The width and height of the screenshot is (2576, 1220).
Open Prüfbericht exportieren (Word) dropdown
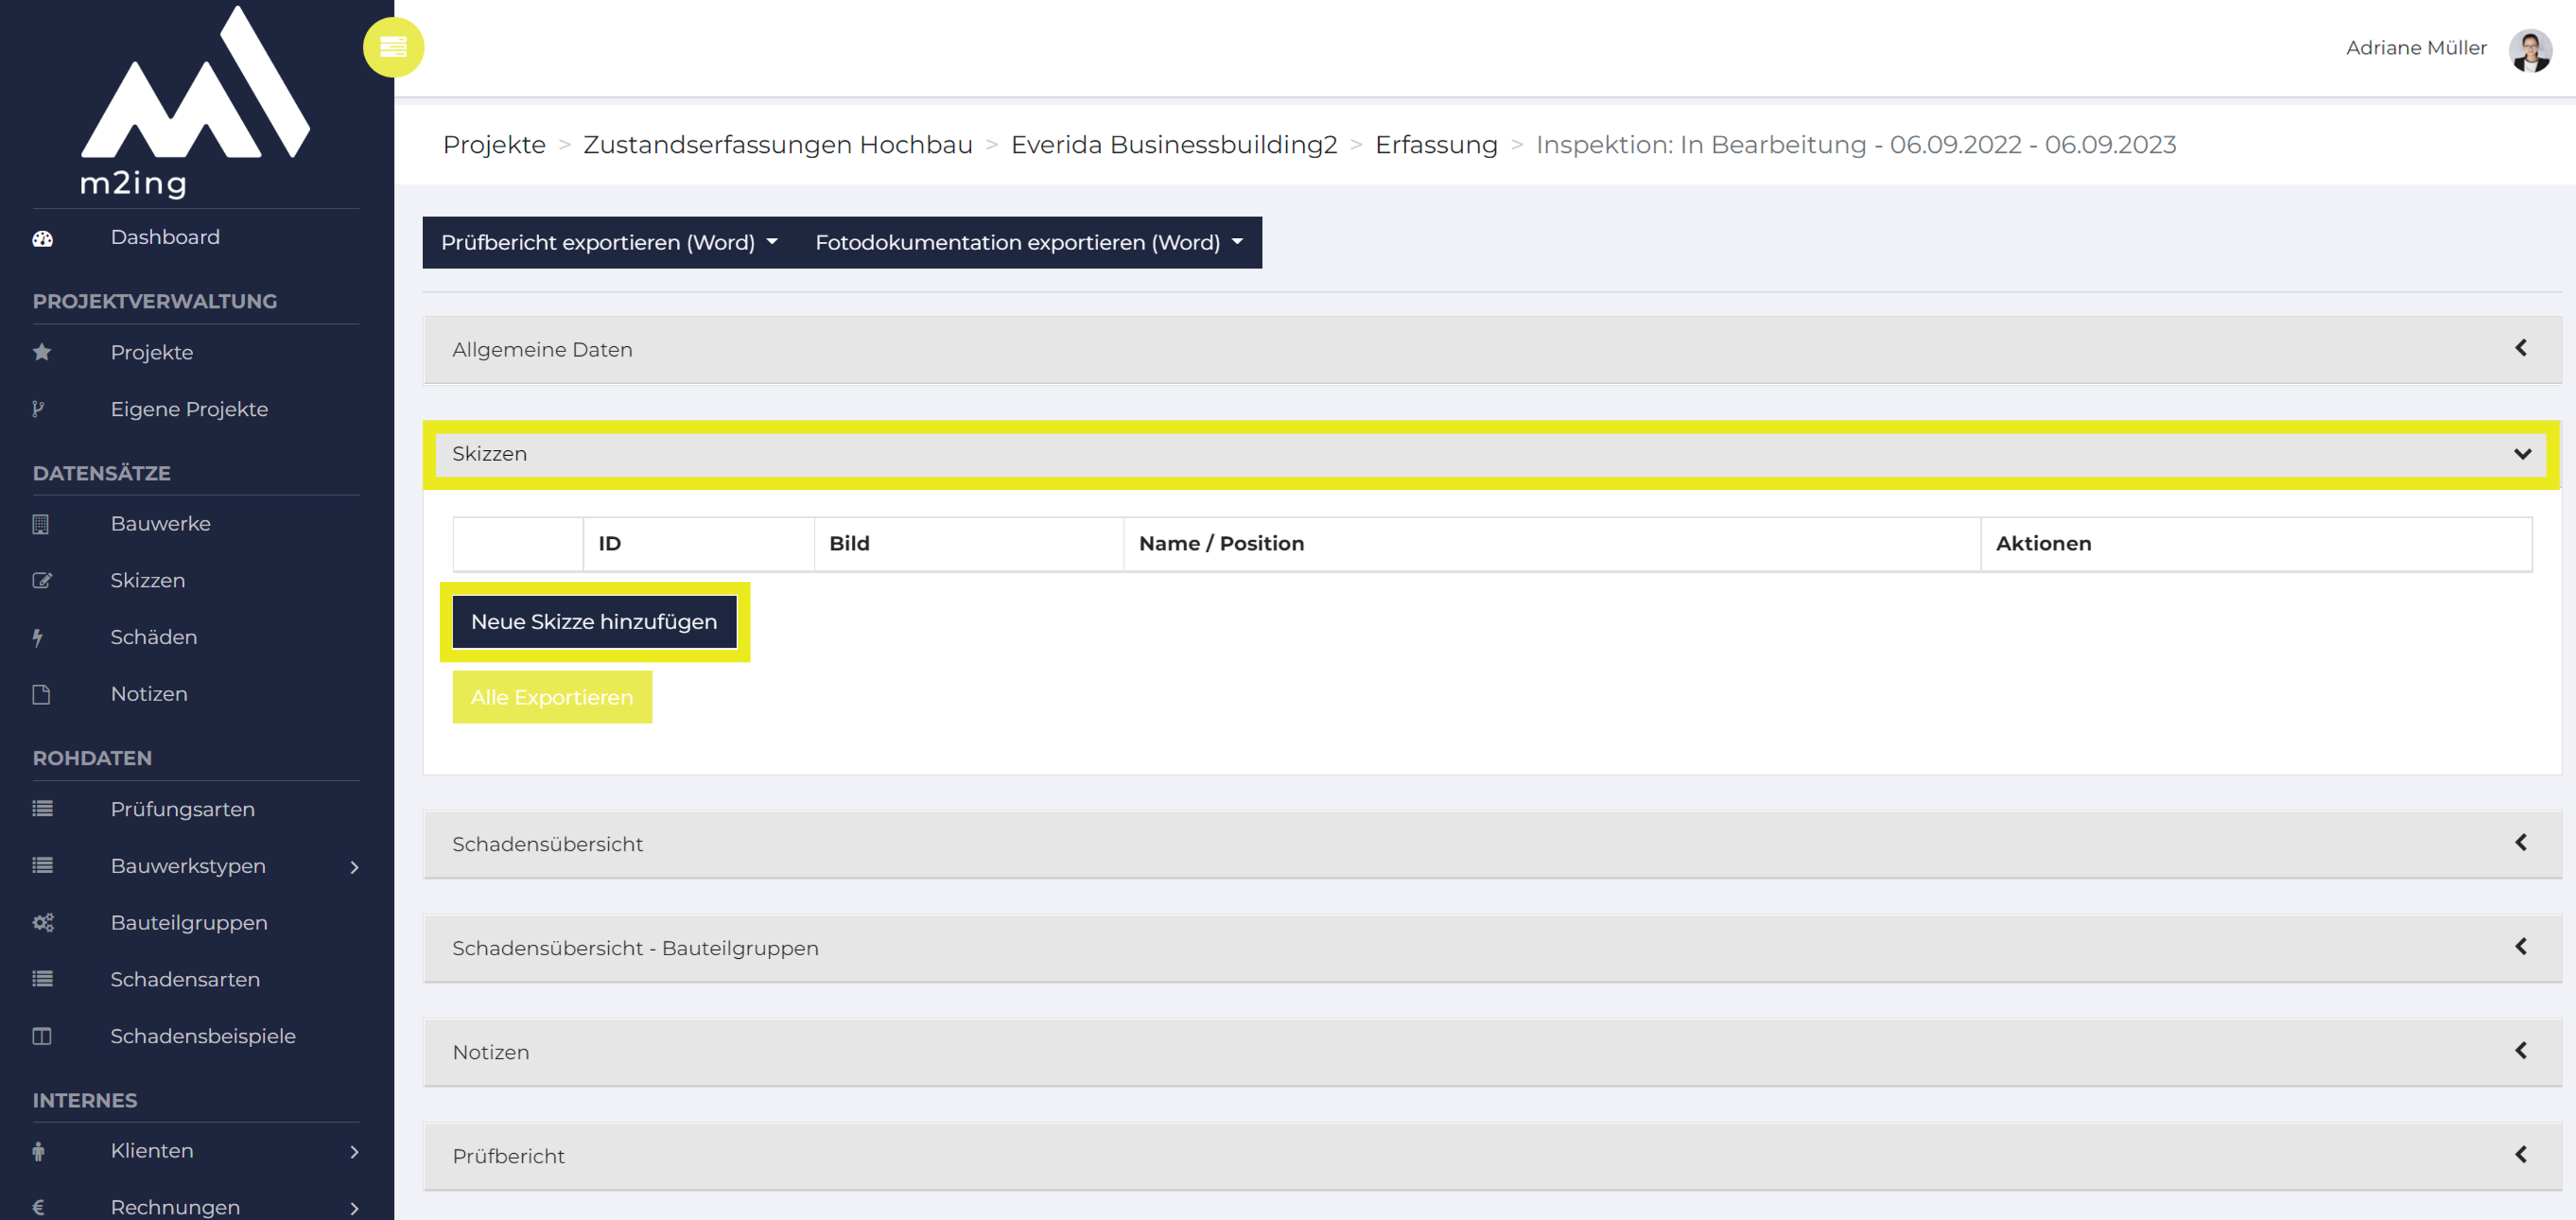610,243
